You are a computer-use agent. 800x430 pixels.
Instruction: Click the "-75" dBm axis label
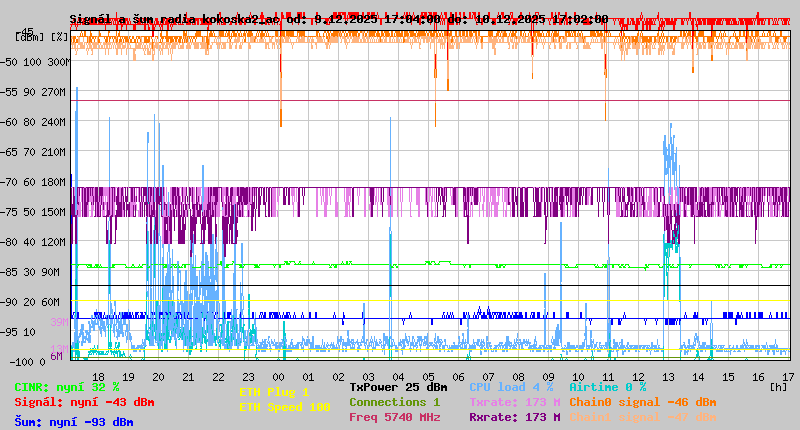coord(9,212)
